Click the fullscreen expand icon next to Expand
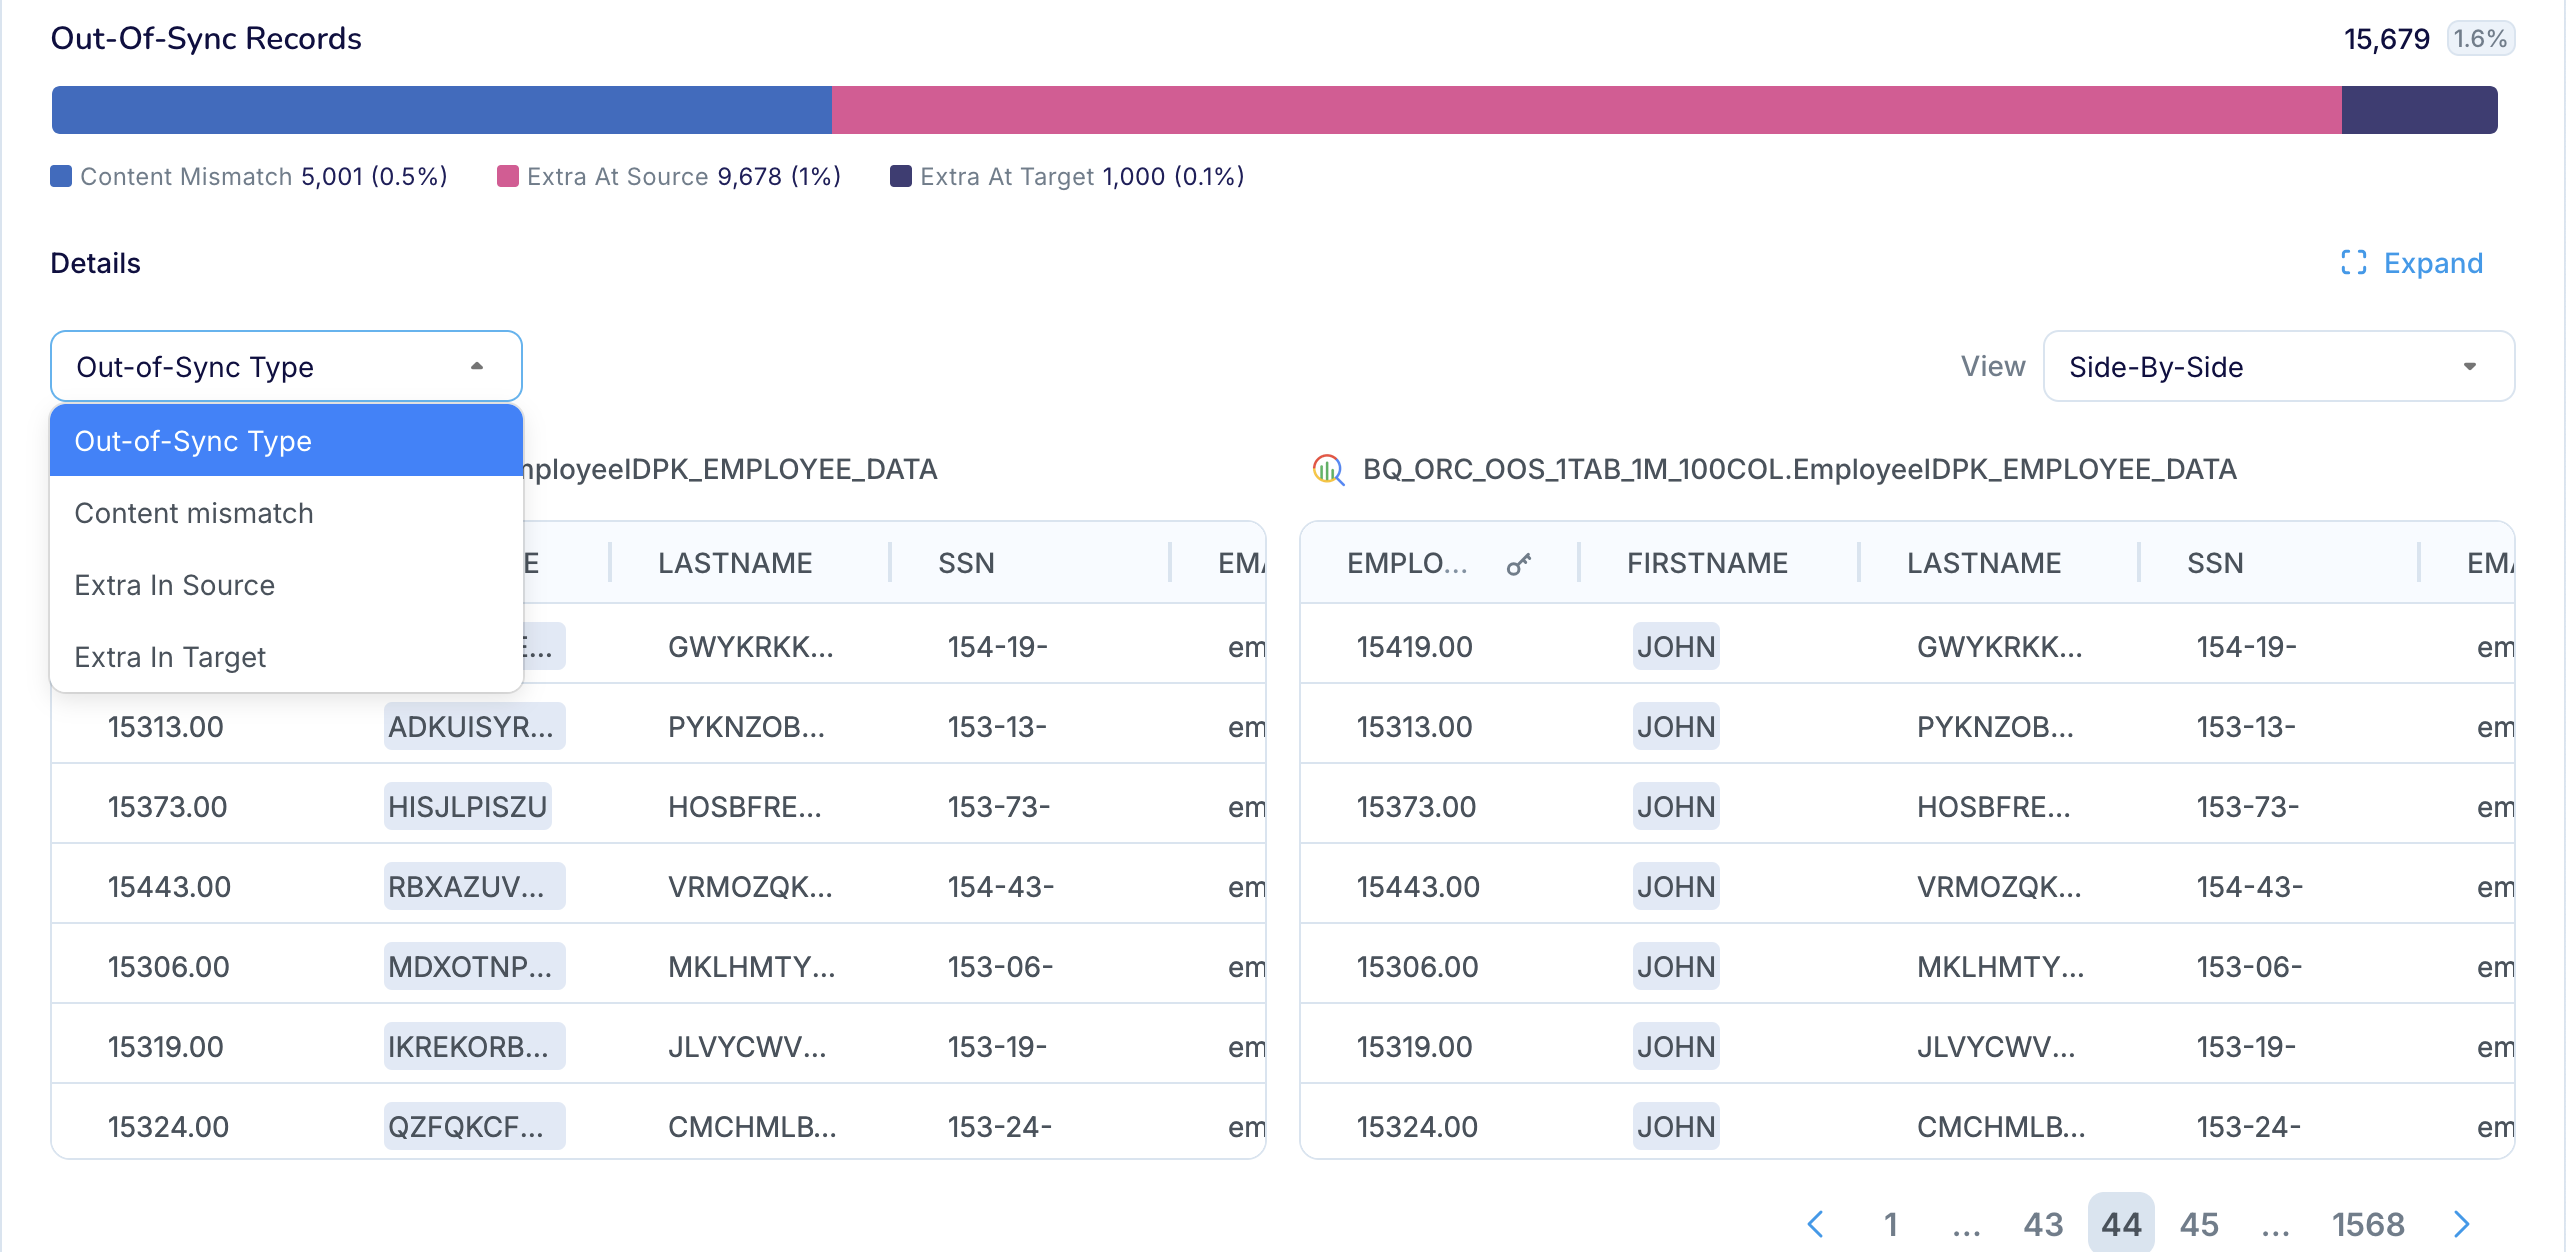 pos(2354,263)
